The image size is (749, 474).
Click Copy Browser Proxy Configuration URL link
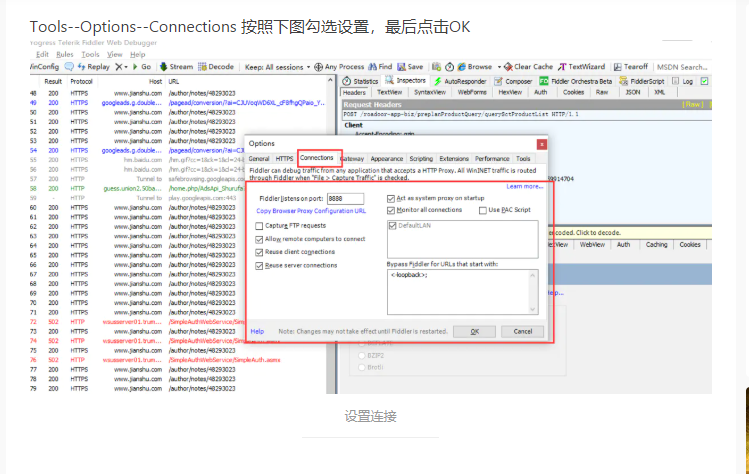(311, 211)
